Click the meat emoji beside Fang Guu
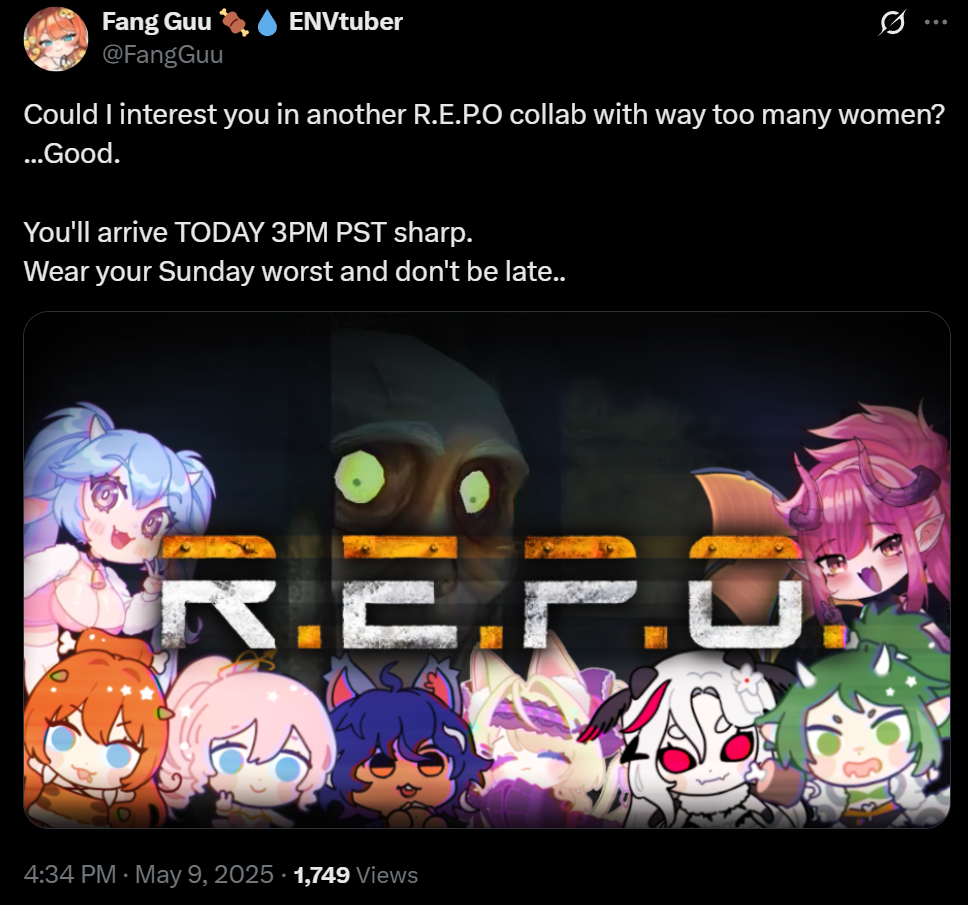 [235, 23]
